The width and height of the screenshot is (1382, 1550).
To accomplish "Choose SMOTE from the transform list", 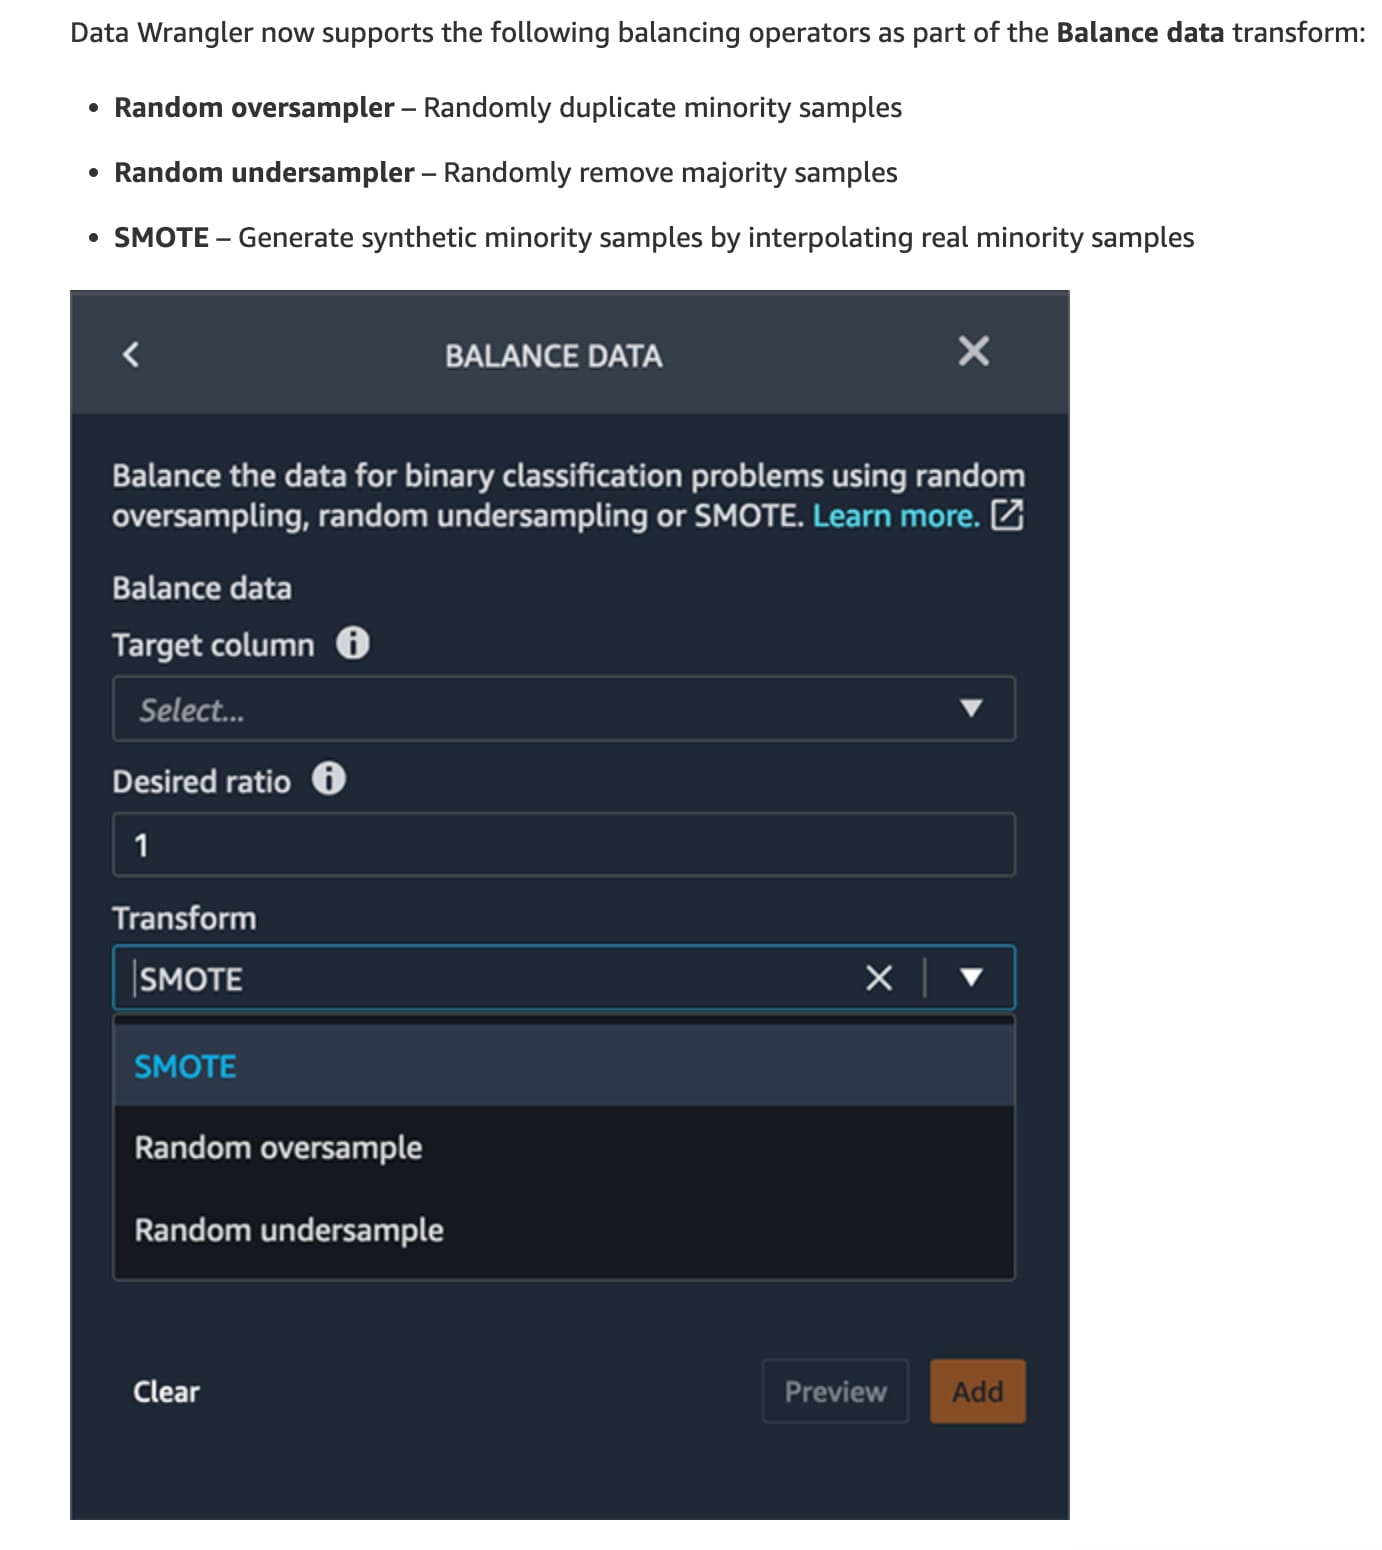I will point(186,1067).
